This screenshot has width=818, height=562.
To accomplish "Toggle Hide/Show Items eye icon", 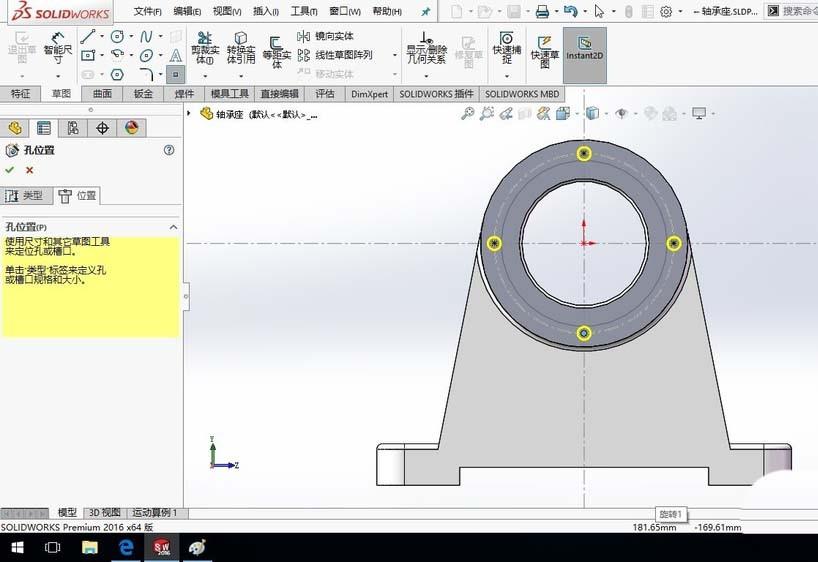I will tap(621, 113).
